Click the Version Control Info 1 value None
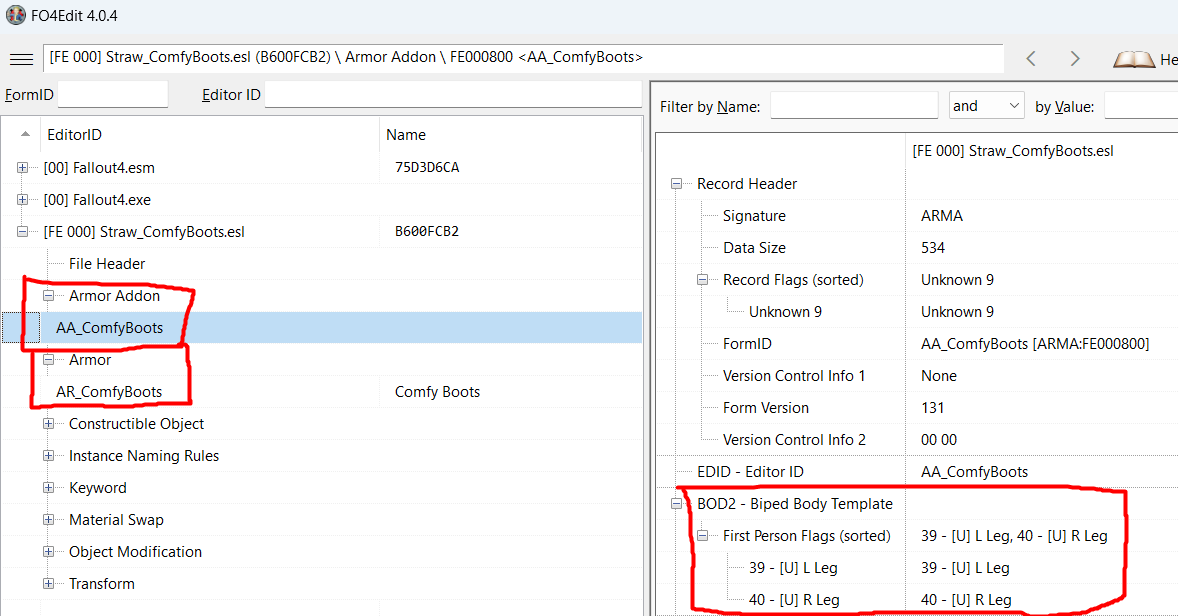1178x616 pixels. point(938,376)
